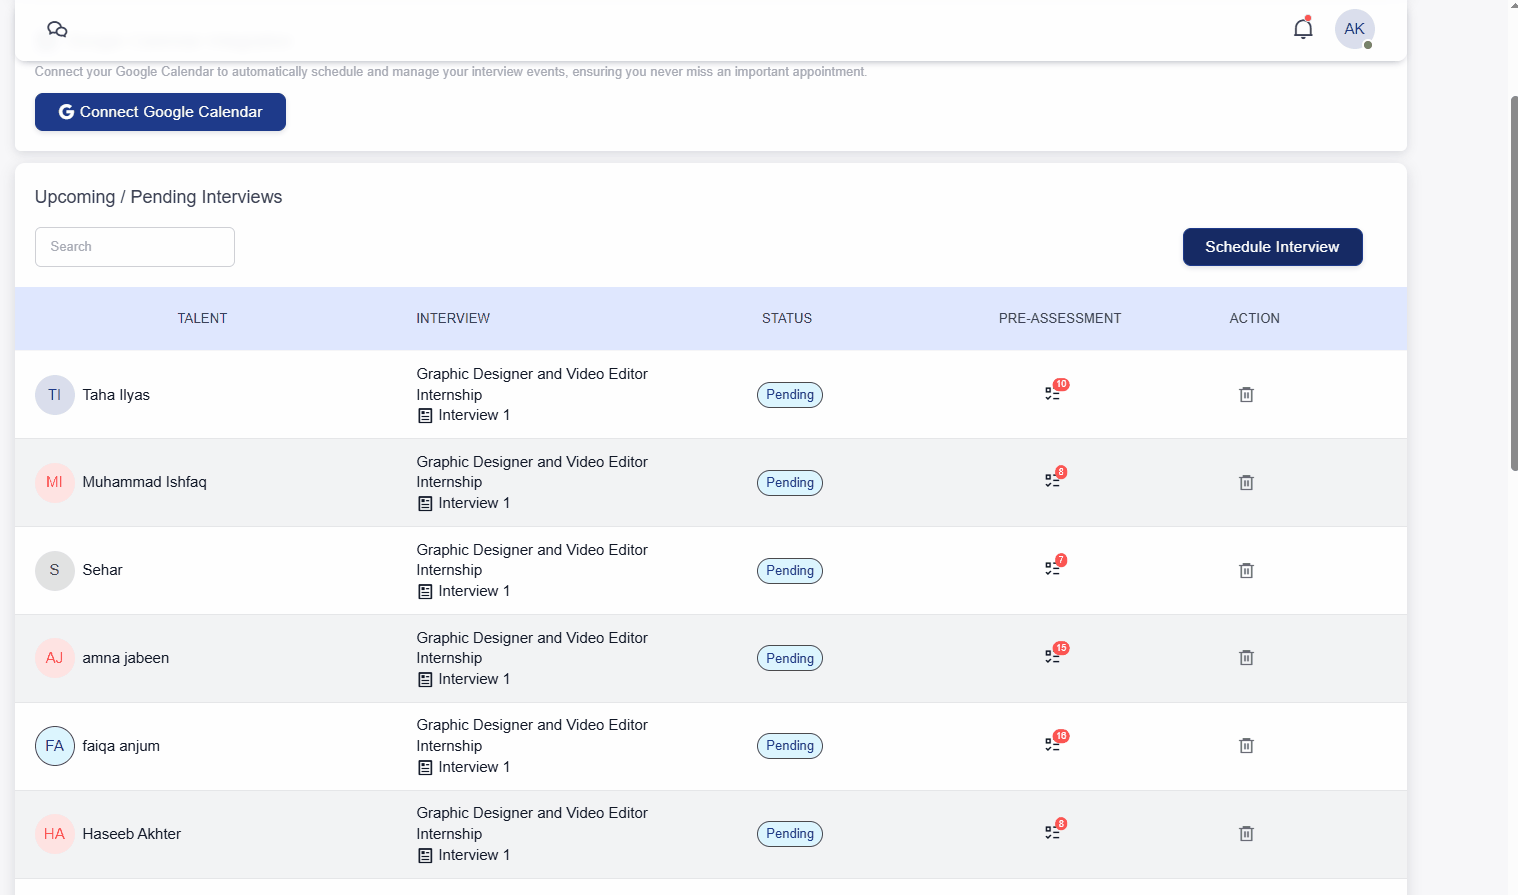Sort by the Talent column header

[202, 319]
